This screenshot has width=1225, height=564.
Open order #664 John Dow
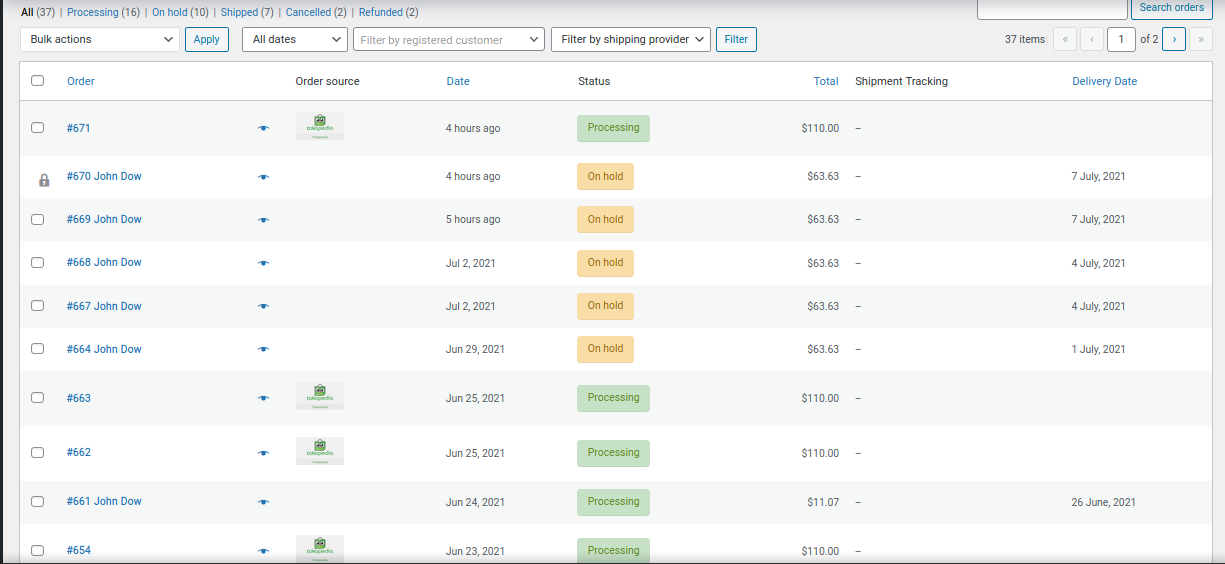point(104,349)
